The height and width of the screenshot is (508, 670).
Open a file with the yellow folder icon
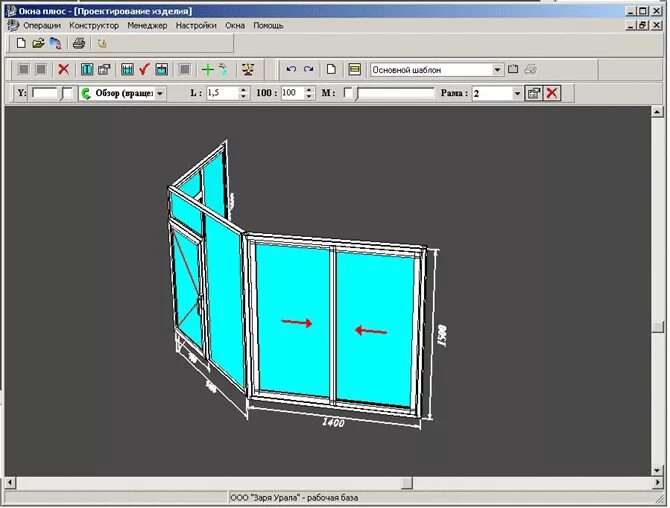pos(38,43)
